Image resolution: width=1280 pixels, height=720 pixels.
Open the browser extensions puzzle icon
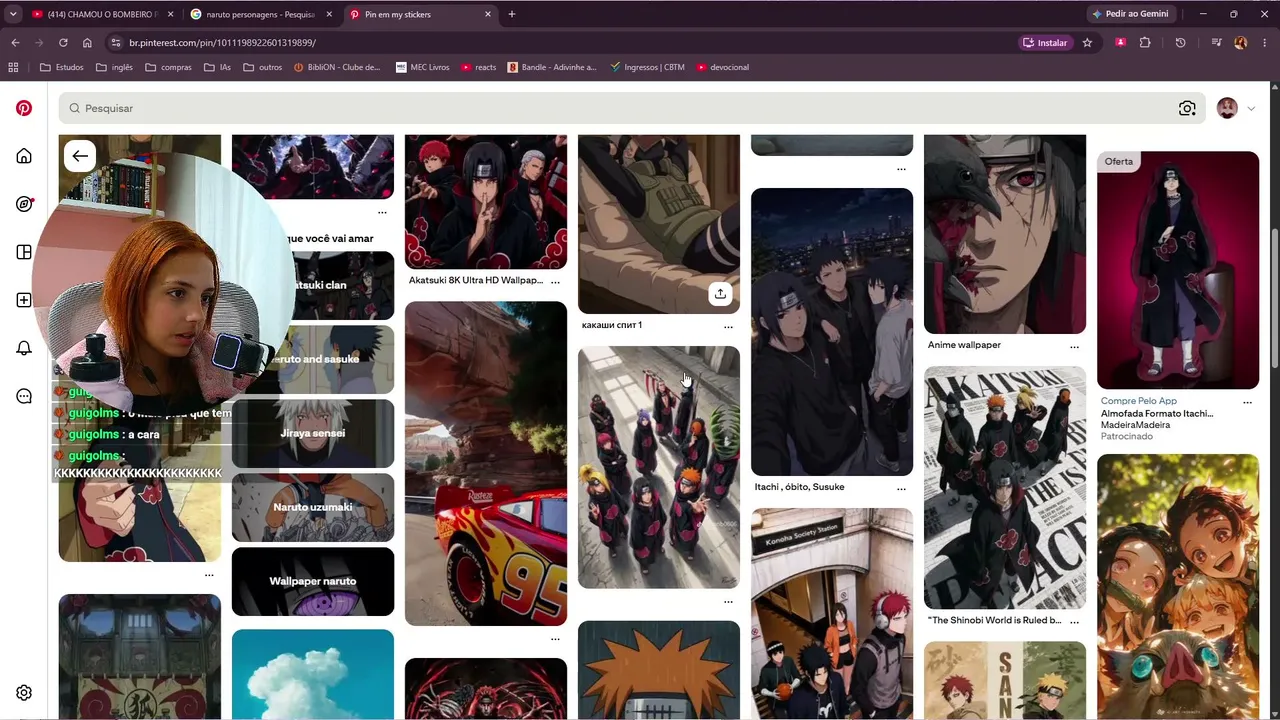coord(1145,43)
